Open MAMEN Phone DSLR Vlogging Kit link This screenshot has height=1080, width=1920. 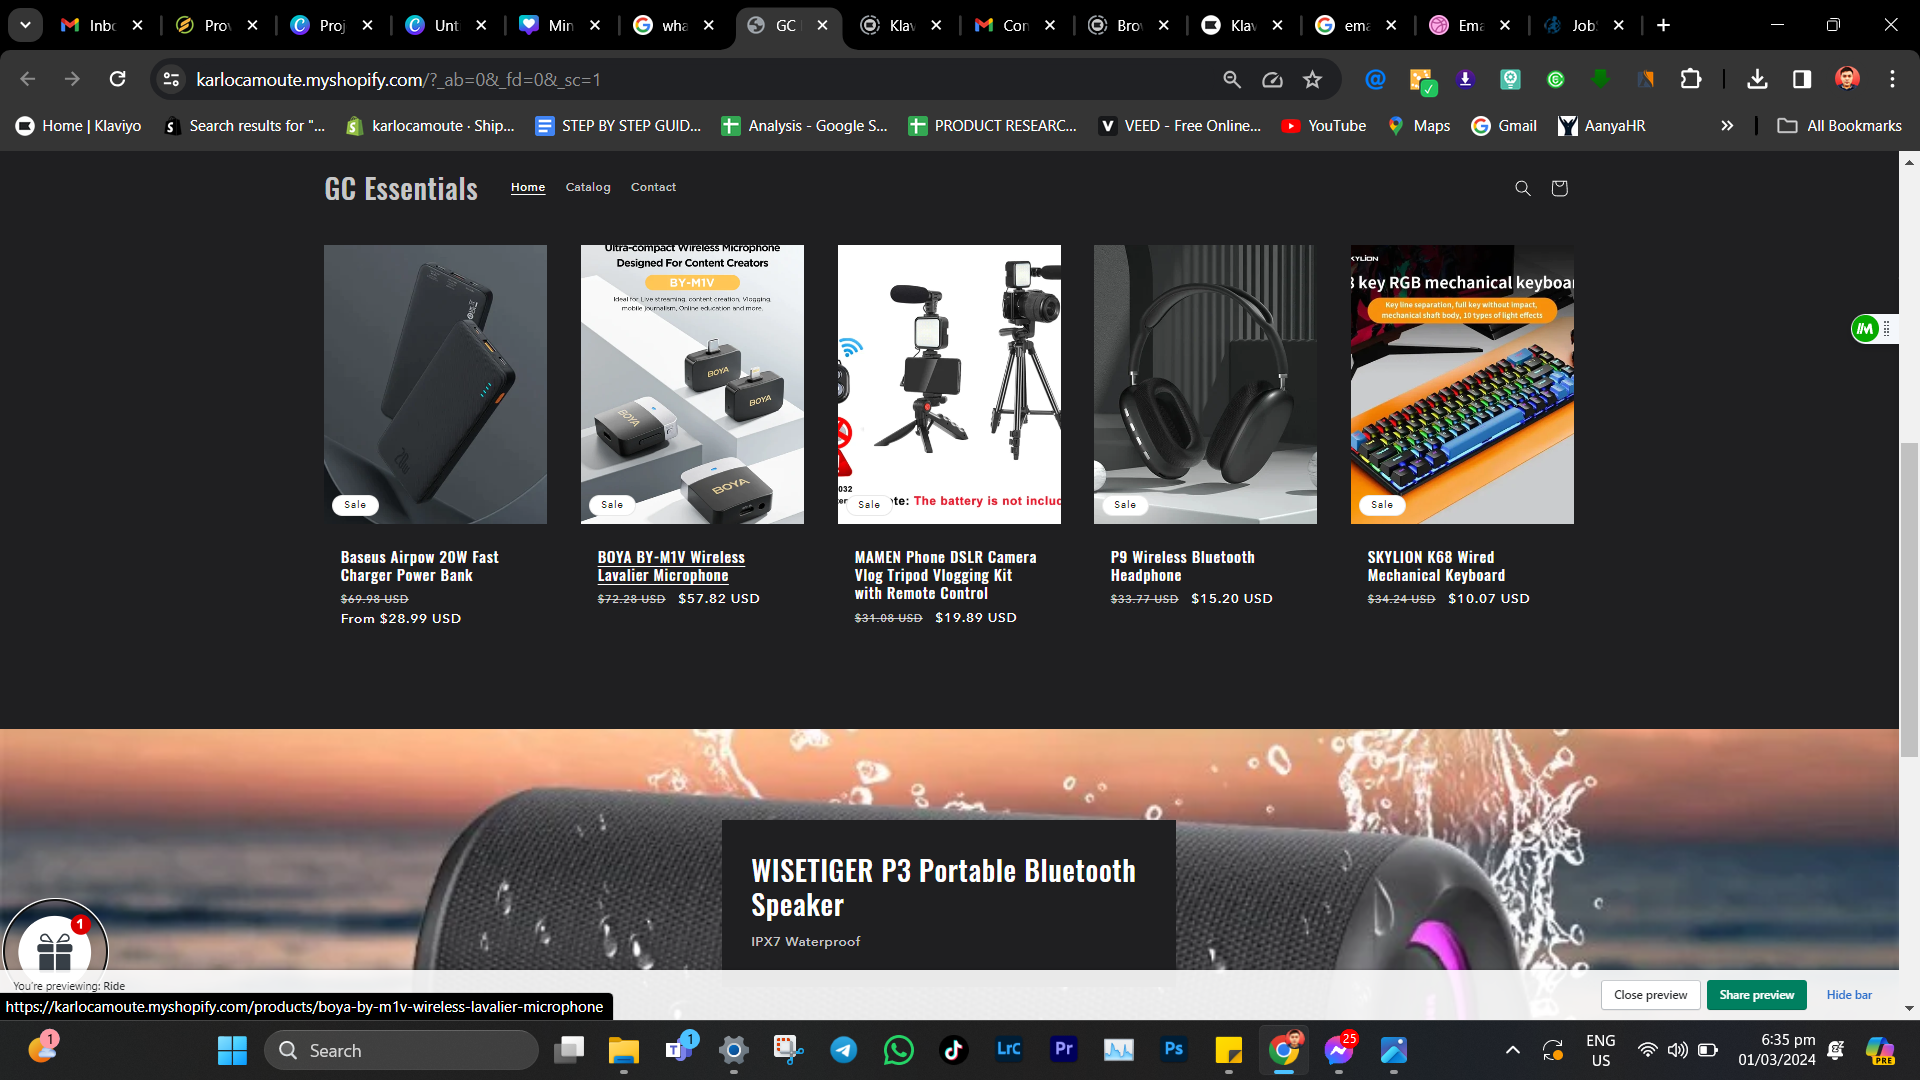coord(945,575)
